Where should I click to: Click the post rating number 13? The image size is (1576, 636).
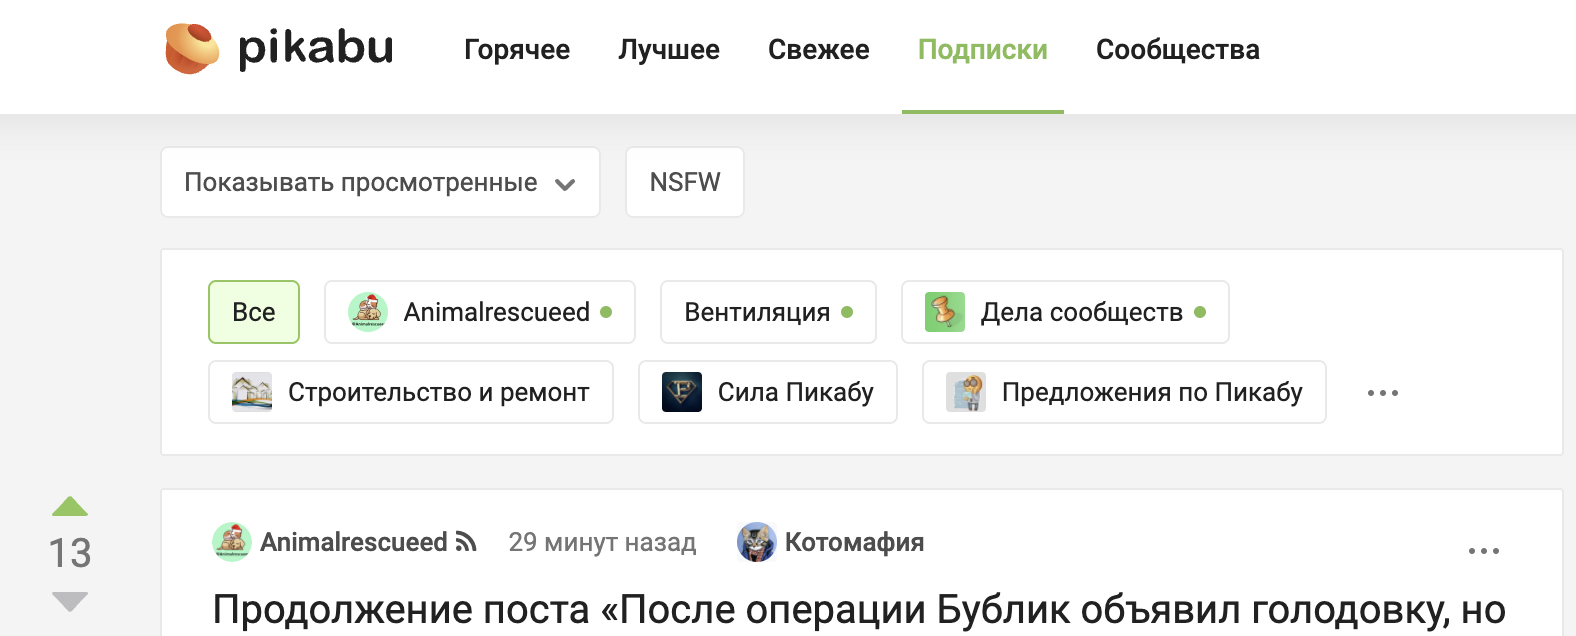70,553
